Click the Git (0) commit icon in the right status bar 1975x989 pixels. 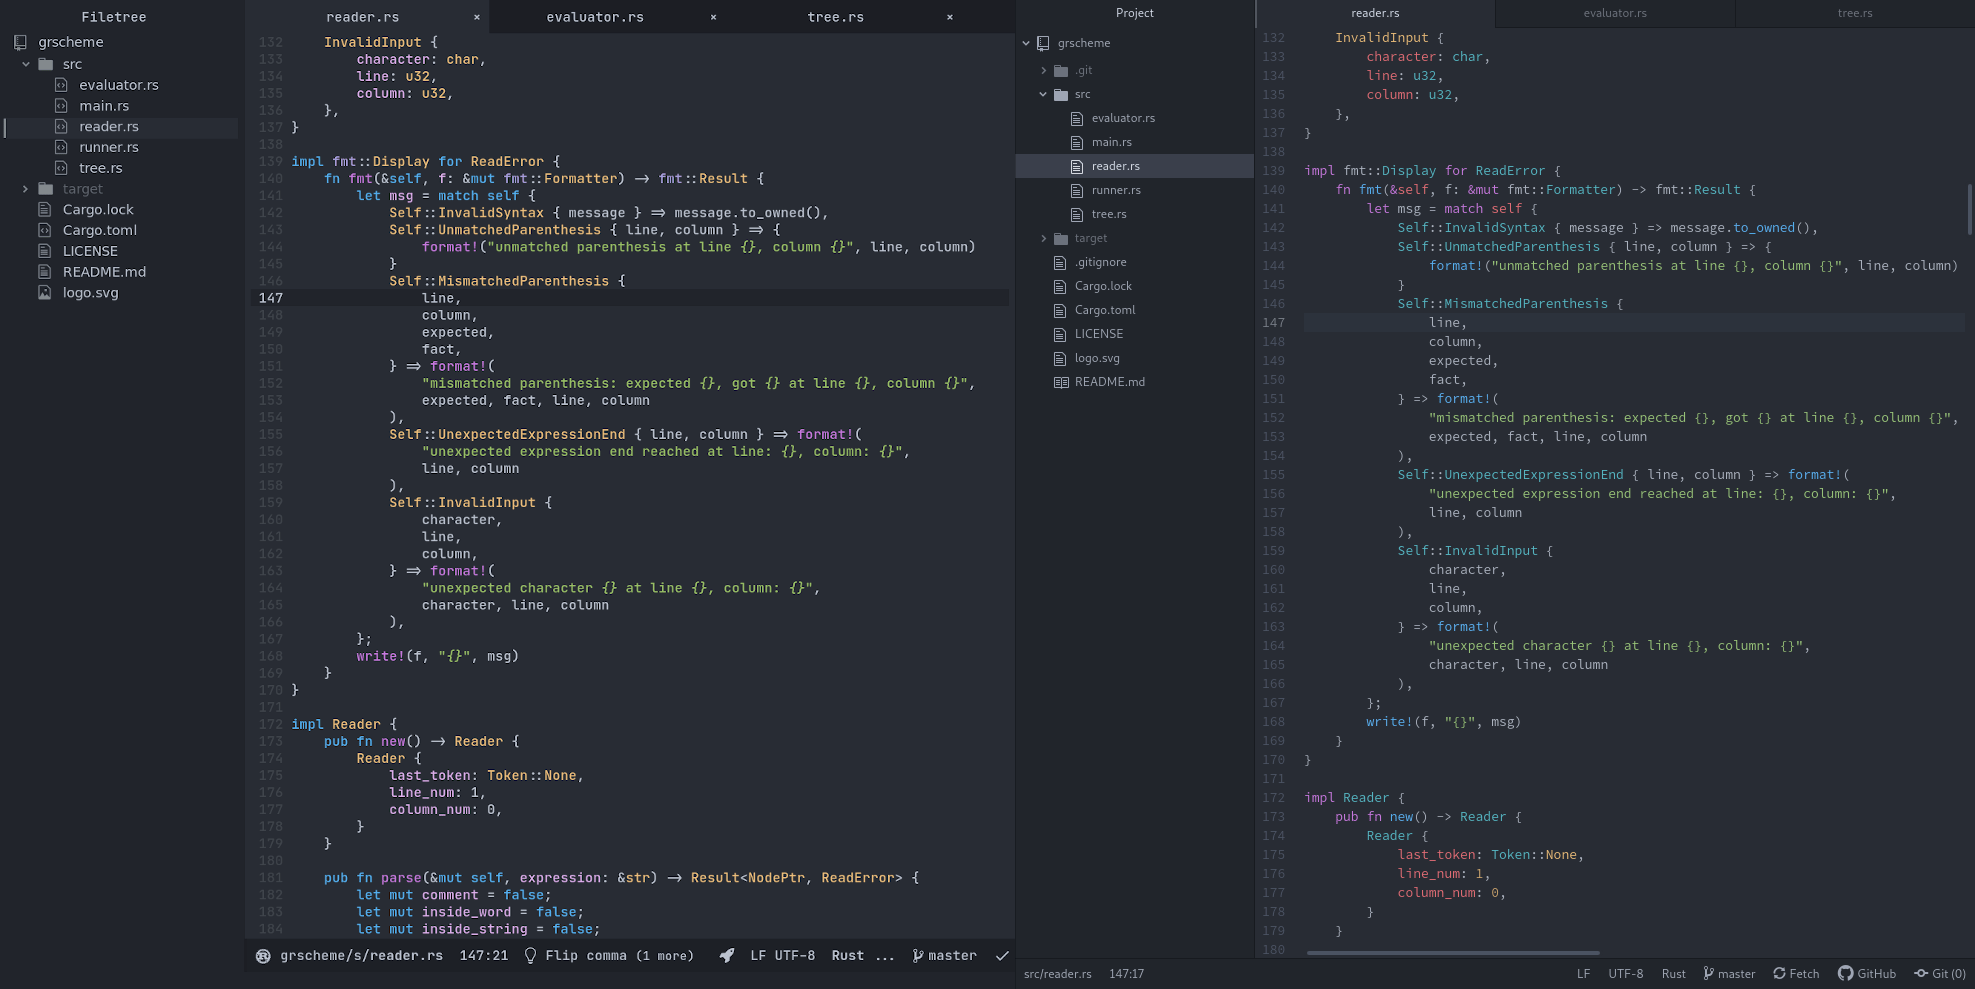pyautogui.click(x=1921, y=974)
